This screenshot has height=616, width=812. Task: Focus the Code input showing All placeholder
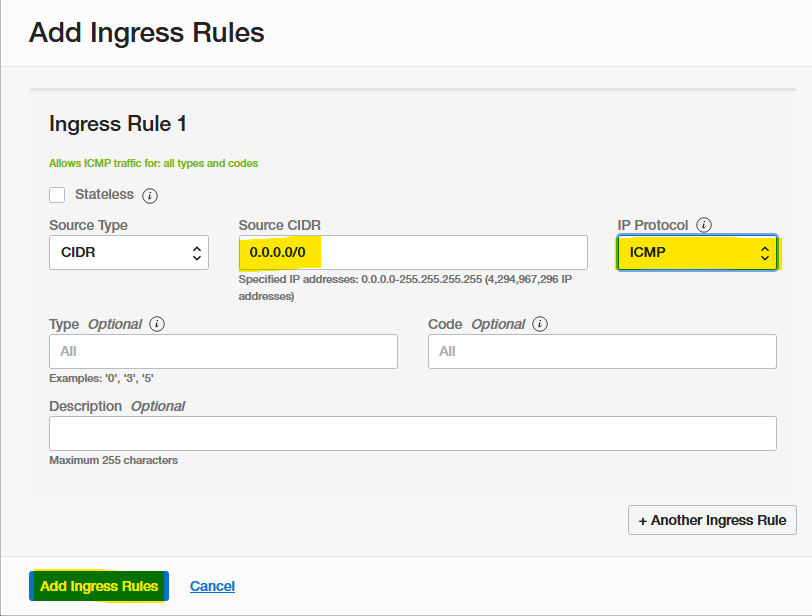click(x=602, y=351)
